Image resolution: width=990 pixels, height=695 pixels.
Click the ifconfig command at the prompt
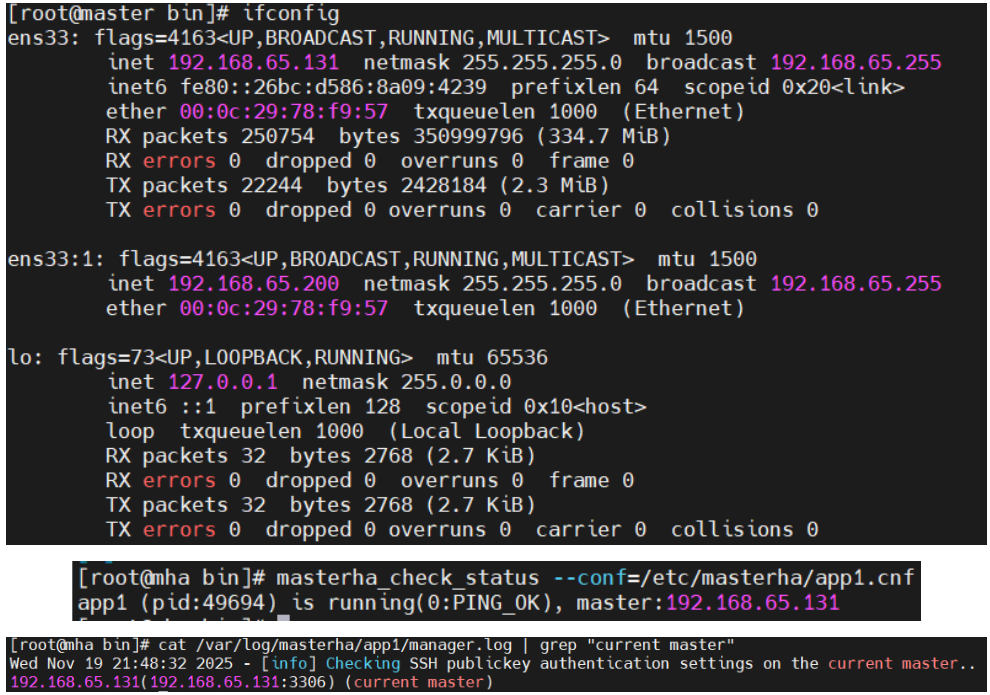click(291, 14)
